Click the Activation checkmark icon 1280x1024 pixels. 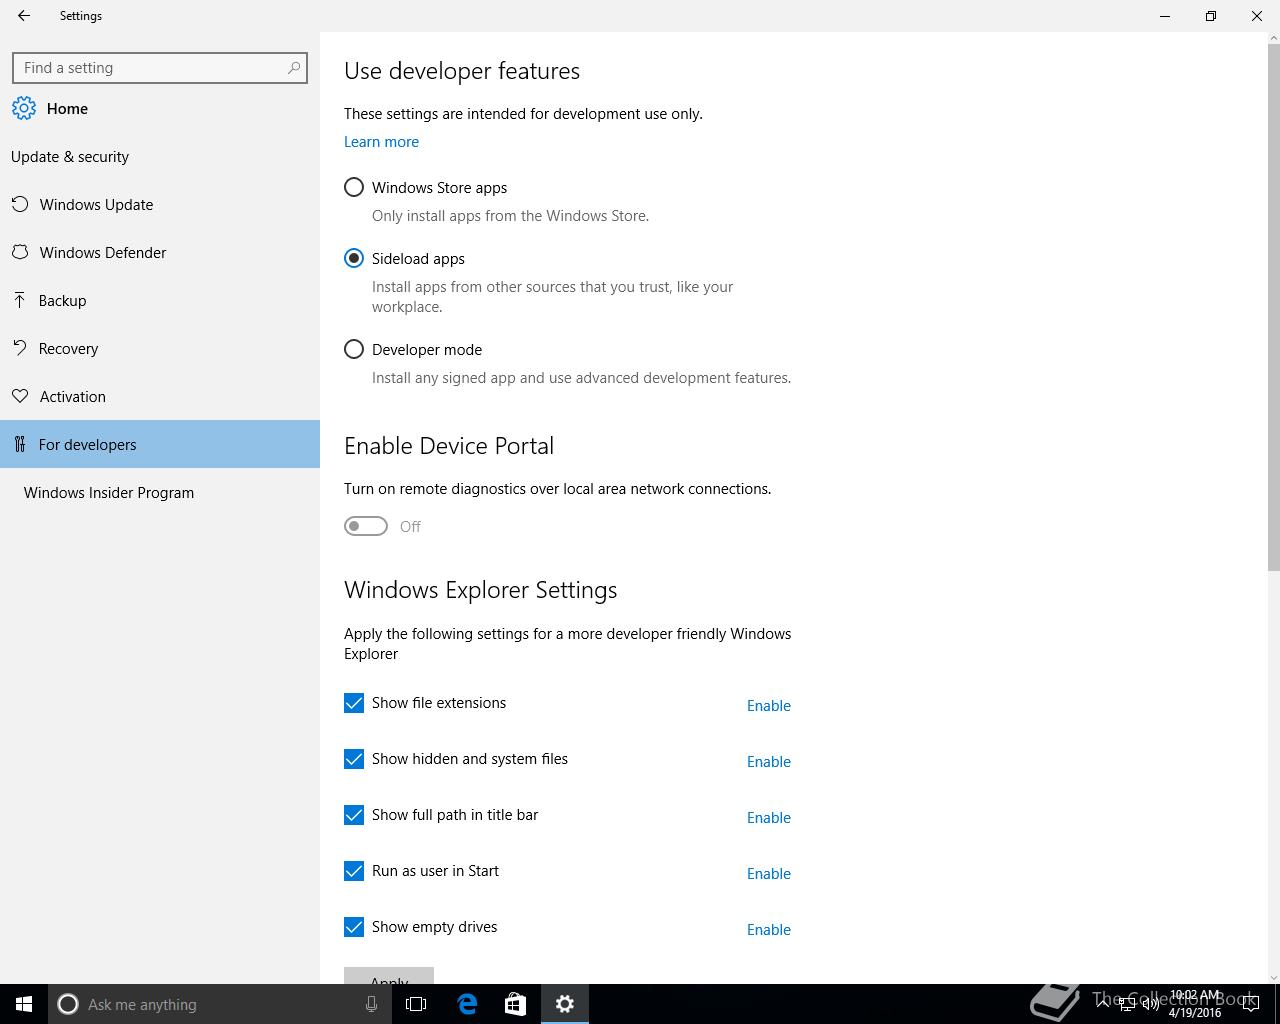[x=20, y=396]
